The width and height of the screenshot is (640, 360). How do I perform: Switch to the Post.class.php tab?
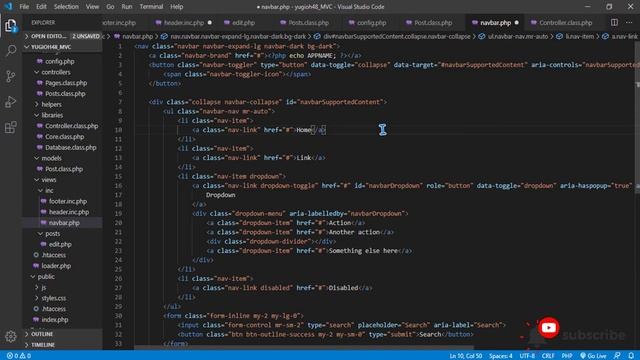(433, 23)
